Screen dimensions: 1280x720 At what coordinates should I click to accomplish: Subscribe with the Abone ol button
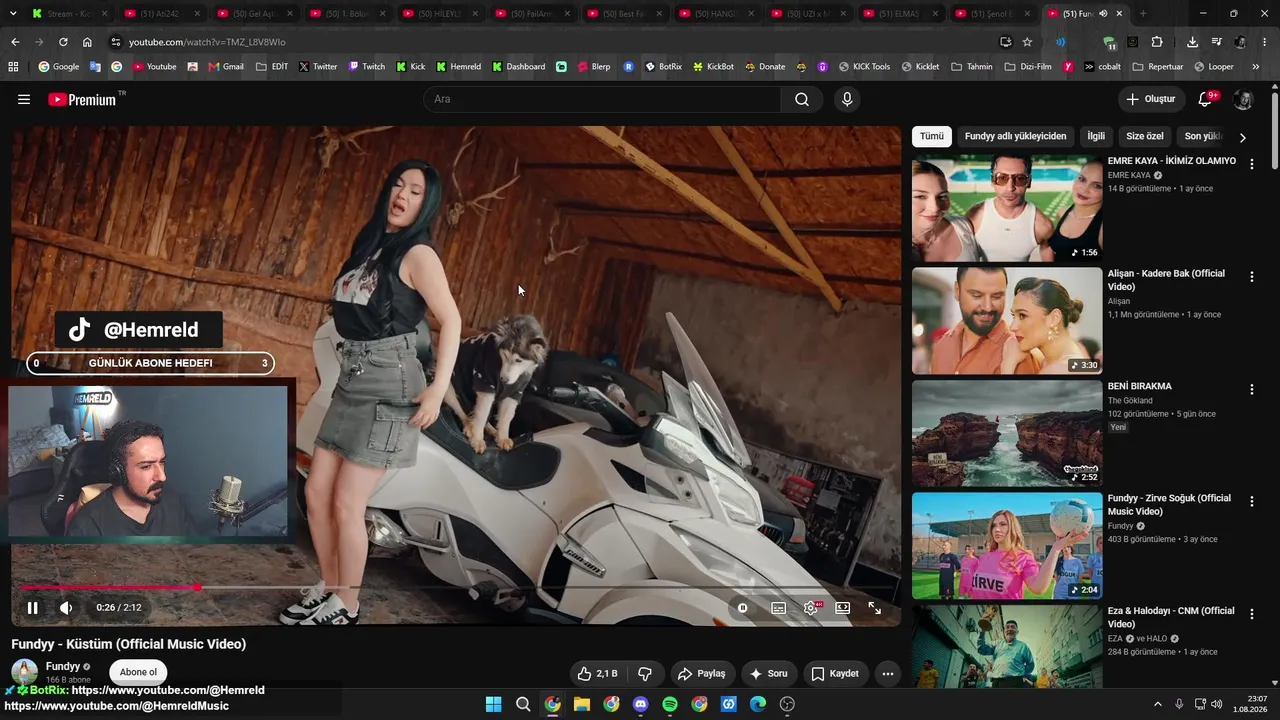click(x=138, y=672)
